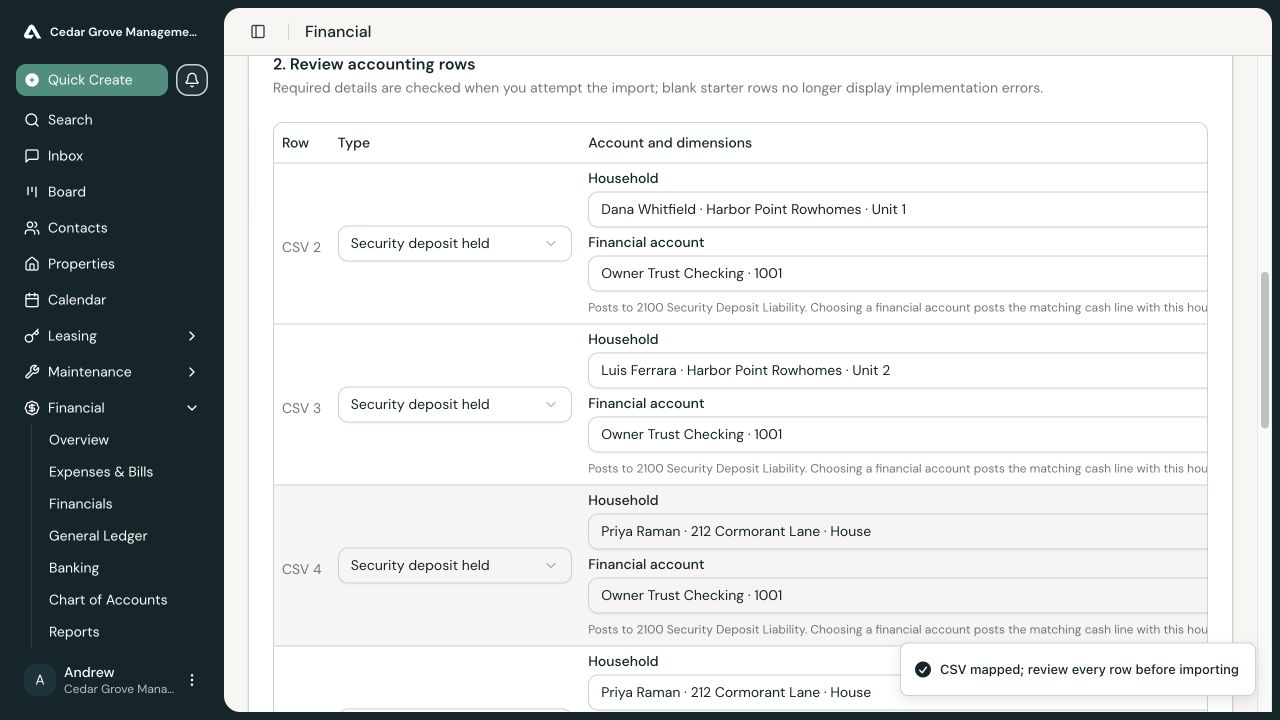Screen dimensions: 1280x720
Task: Click the Contacts people icon
Action: [x=32, y=228]
